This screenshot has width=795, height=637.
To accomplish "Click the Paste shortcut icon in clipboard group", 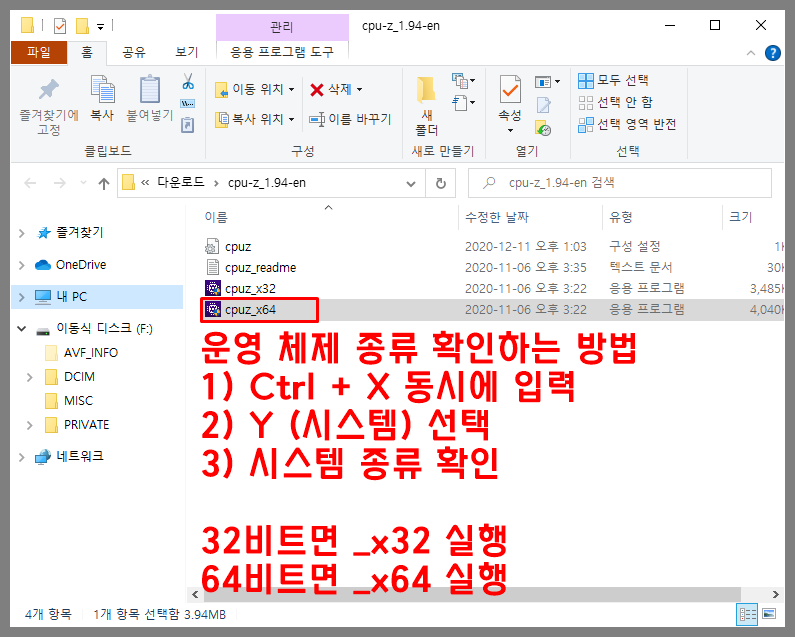I will (x=188, y=125).
